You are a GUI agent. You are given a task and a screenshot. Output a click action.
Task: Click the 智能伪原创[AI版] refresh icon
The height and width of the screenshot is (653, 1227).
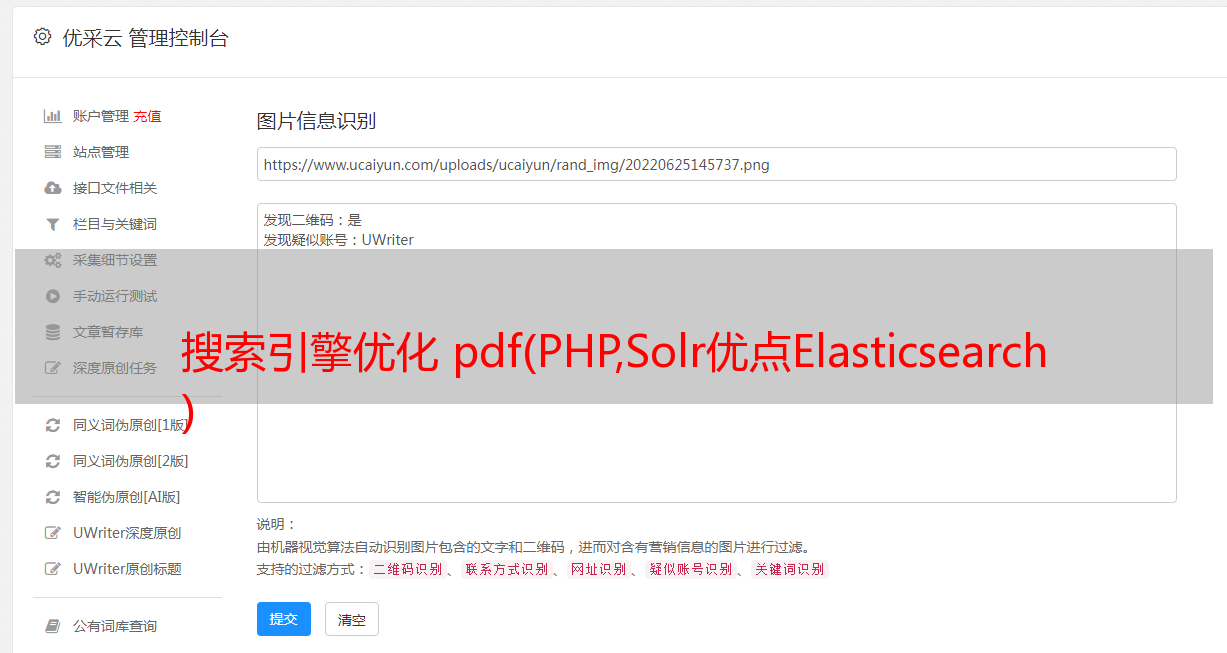(x=53, y=497)
